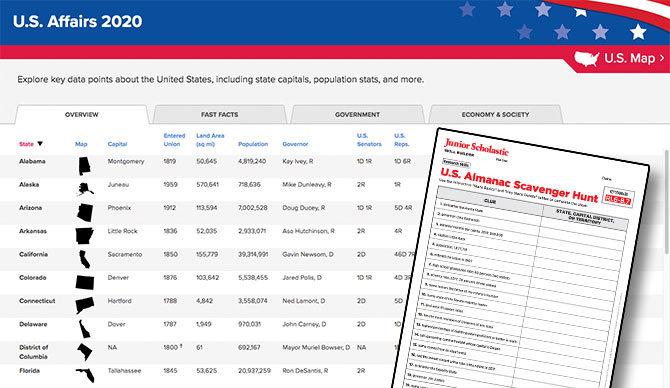Click governor Gavin Newsom, D
Screen dimensions: 670x388
(308, 254)
